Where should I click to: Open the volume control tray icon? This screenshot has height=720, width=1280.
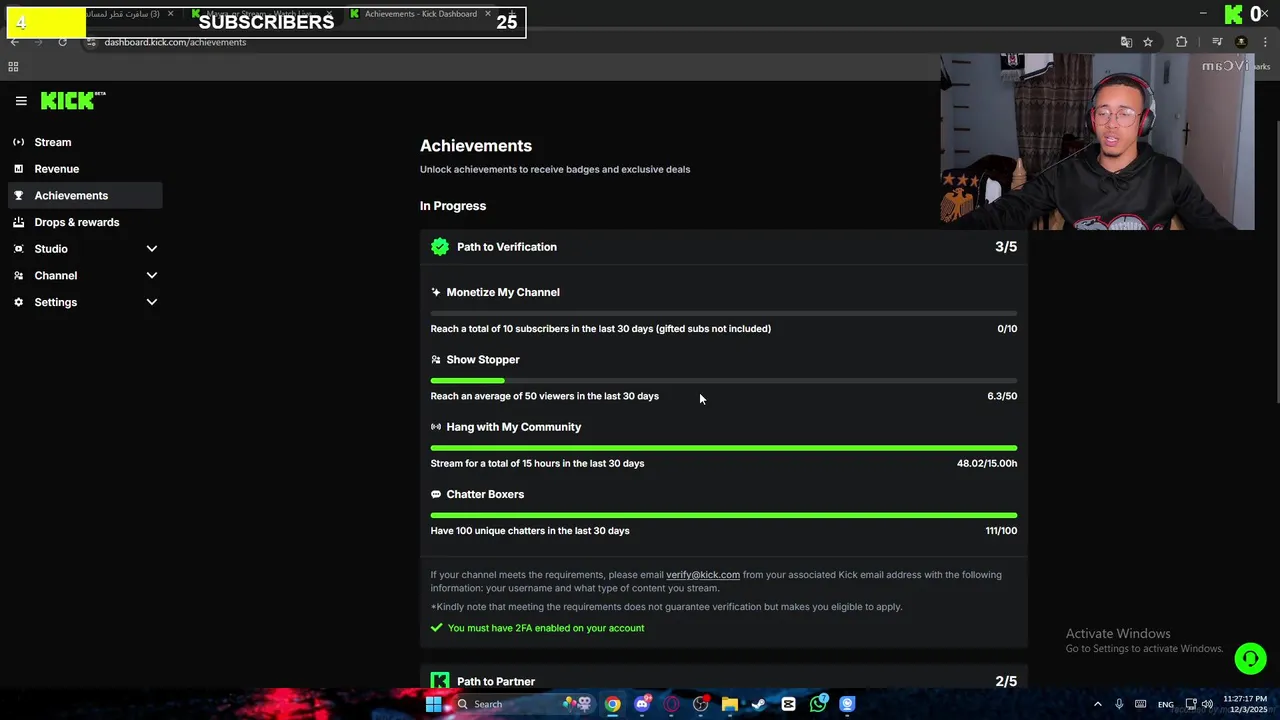(x=1207, y=704)
